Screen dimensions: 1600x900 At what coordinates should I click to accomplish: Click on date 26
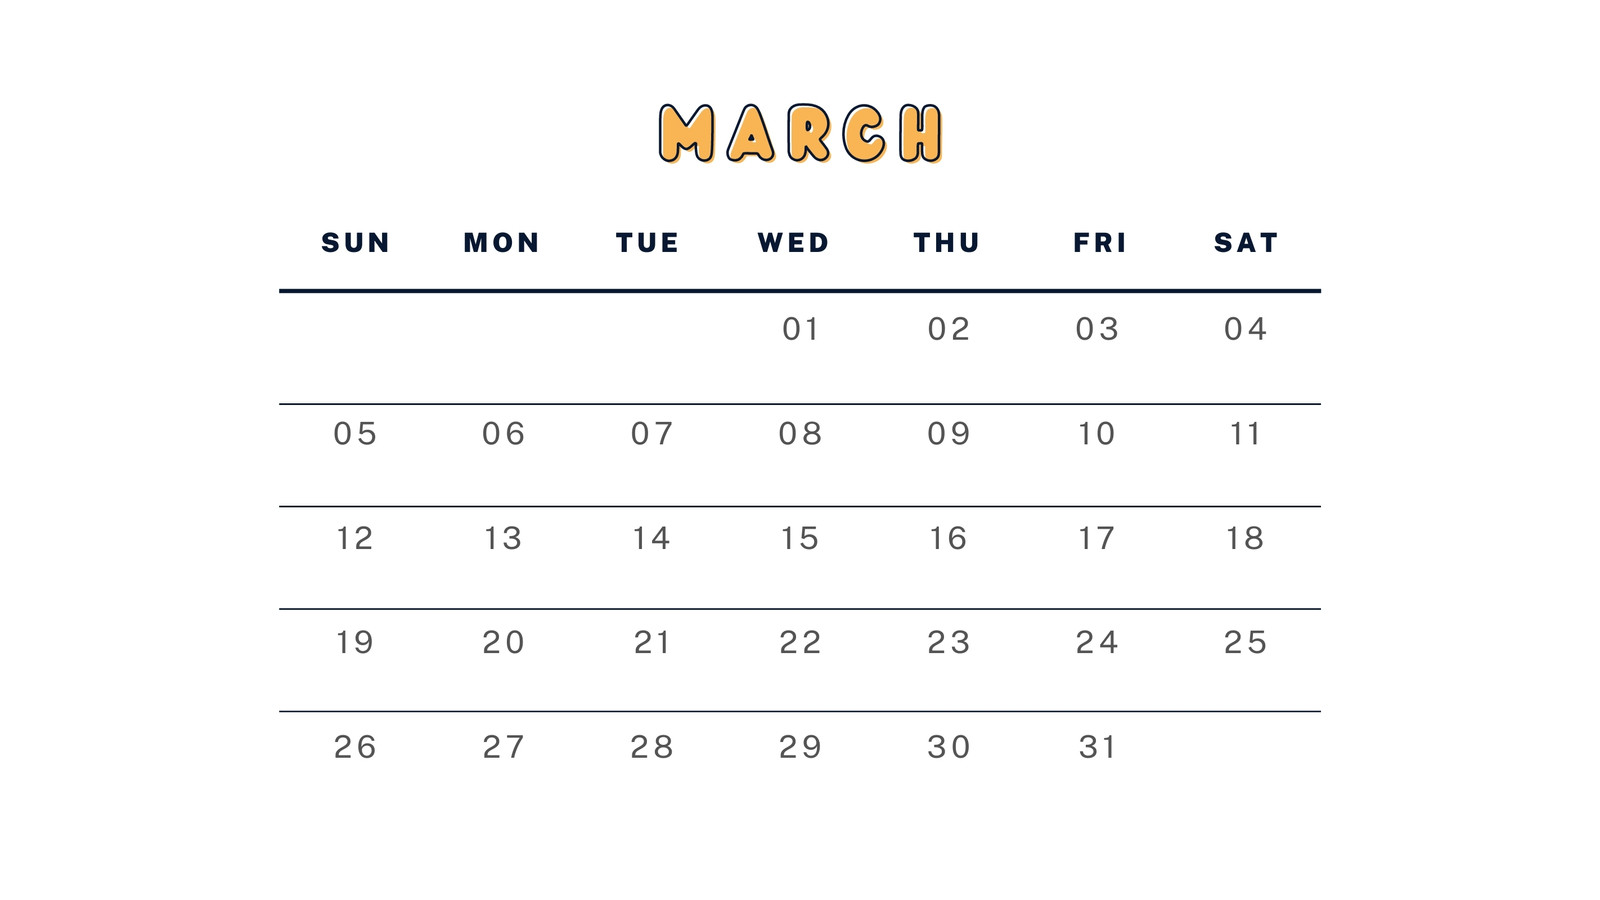click(x=356, y=747)
